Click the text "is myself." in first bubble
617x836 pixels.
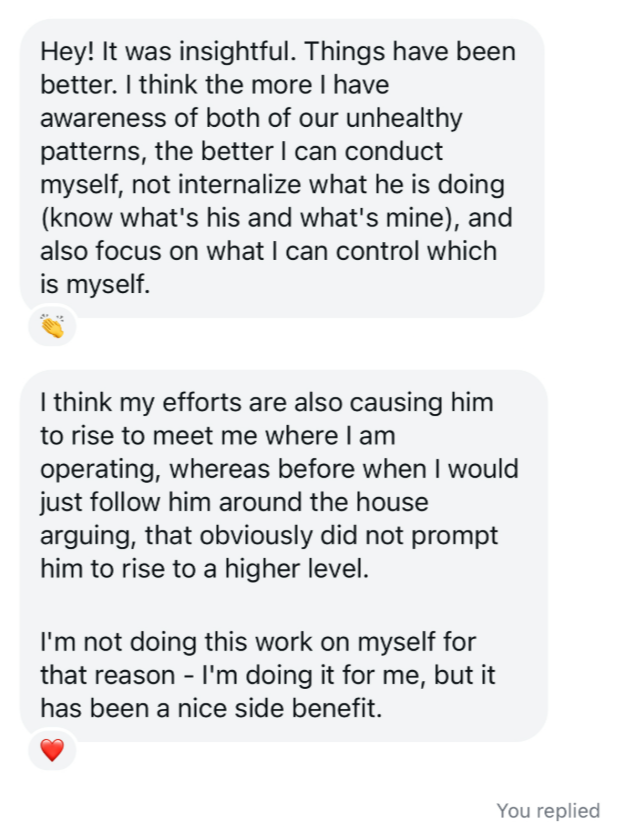[x=95, y=283]
